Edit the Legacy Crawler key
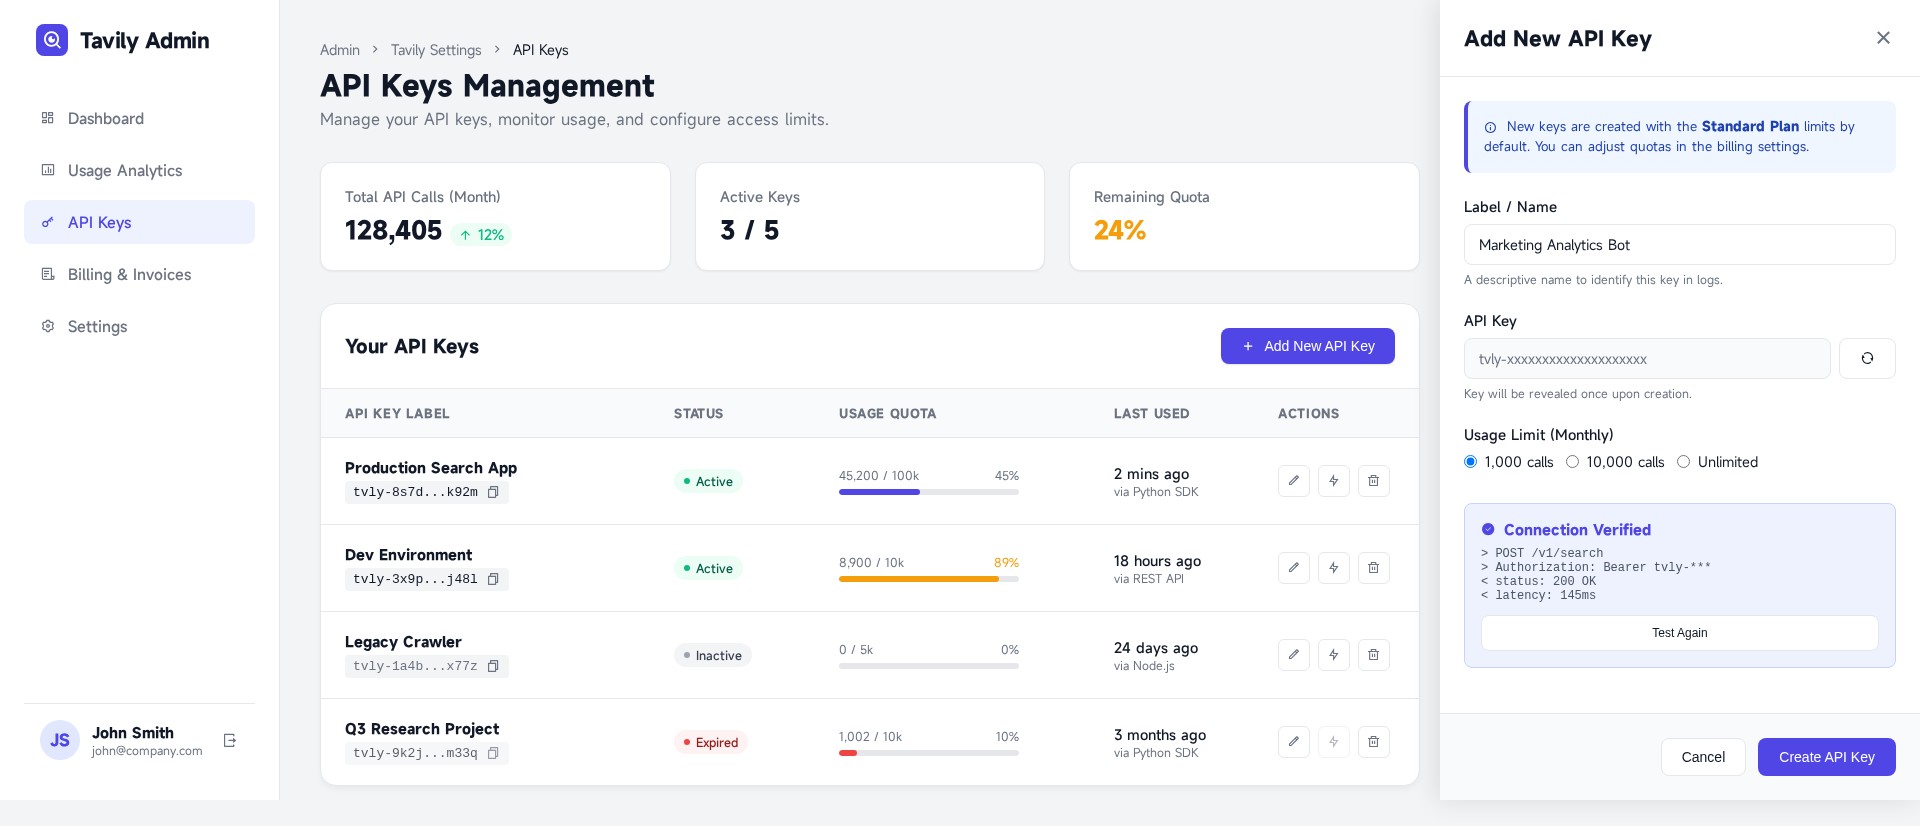This screenshot has height=826, width=1920. (x=1293, y=655)
